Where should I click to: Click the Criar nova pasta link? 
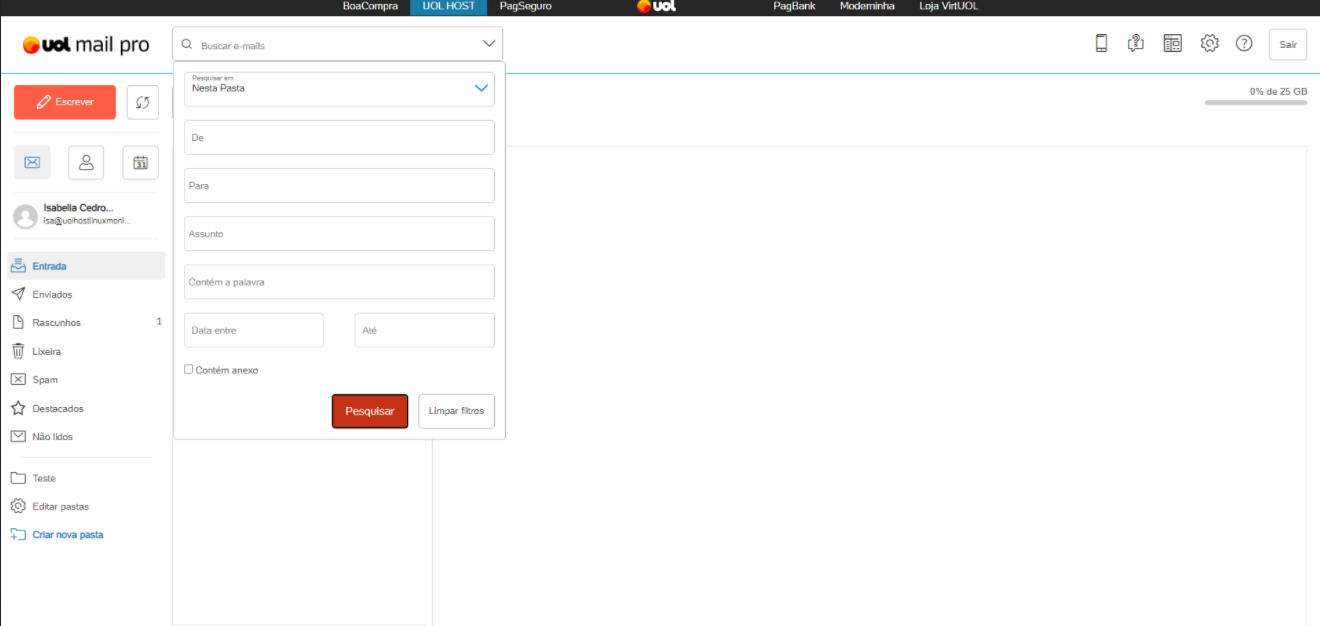click(67, 534)
